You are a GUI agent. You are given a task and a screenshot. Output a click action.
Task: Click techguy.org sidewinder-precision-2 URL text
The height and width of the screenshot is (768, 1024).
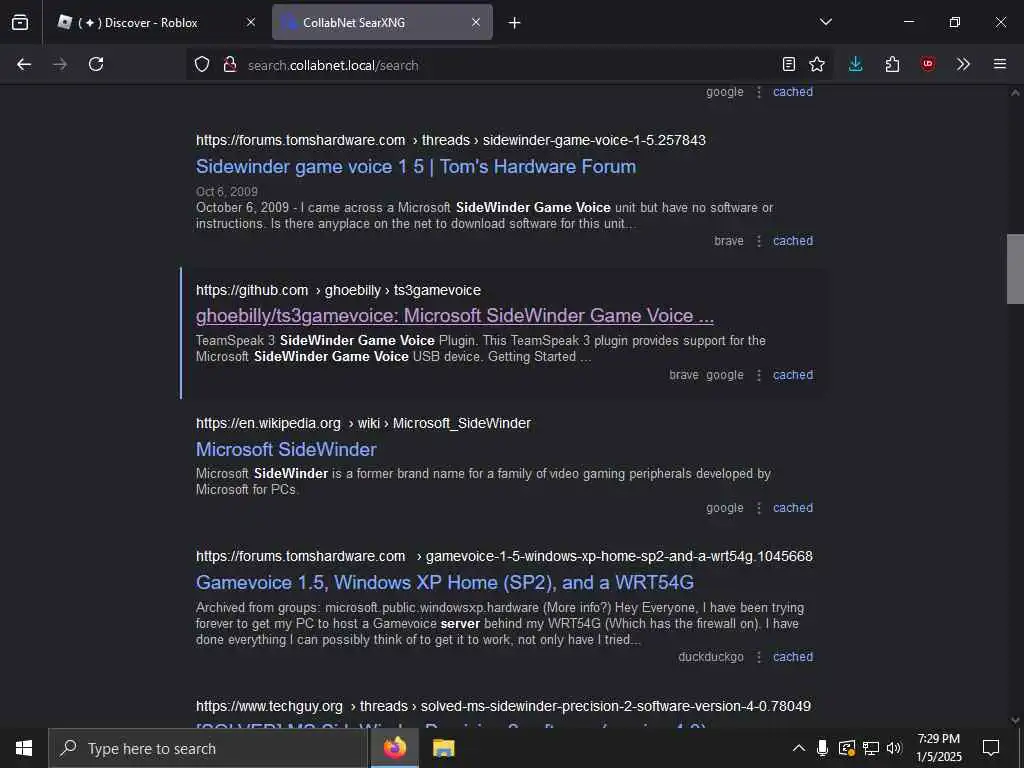tap(504, 706)
